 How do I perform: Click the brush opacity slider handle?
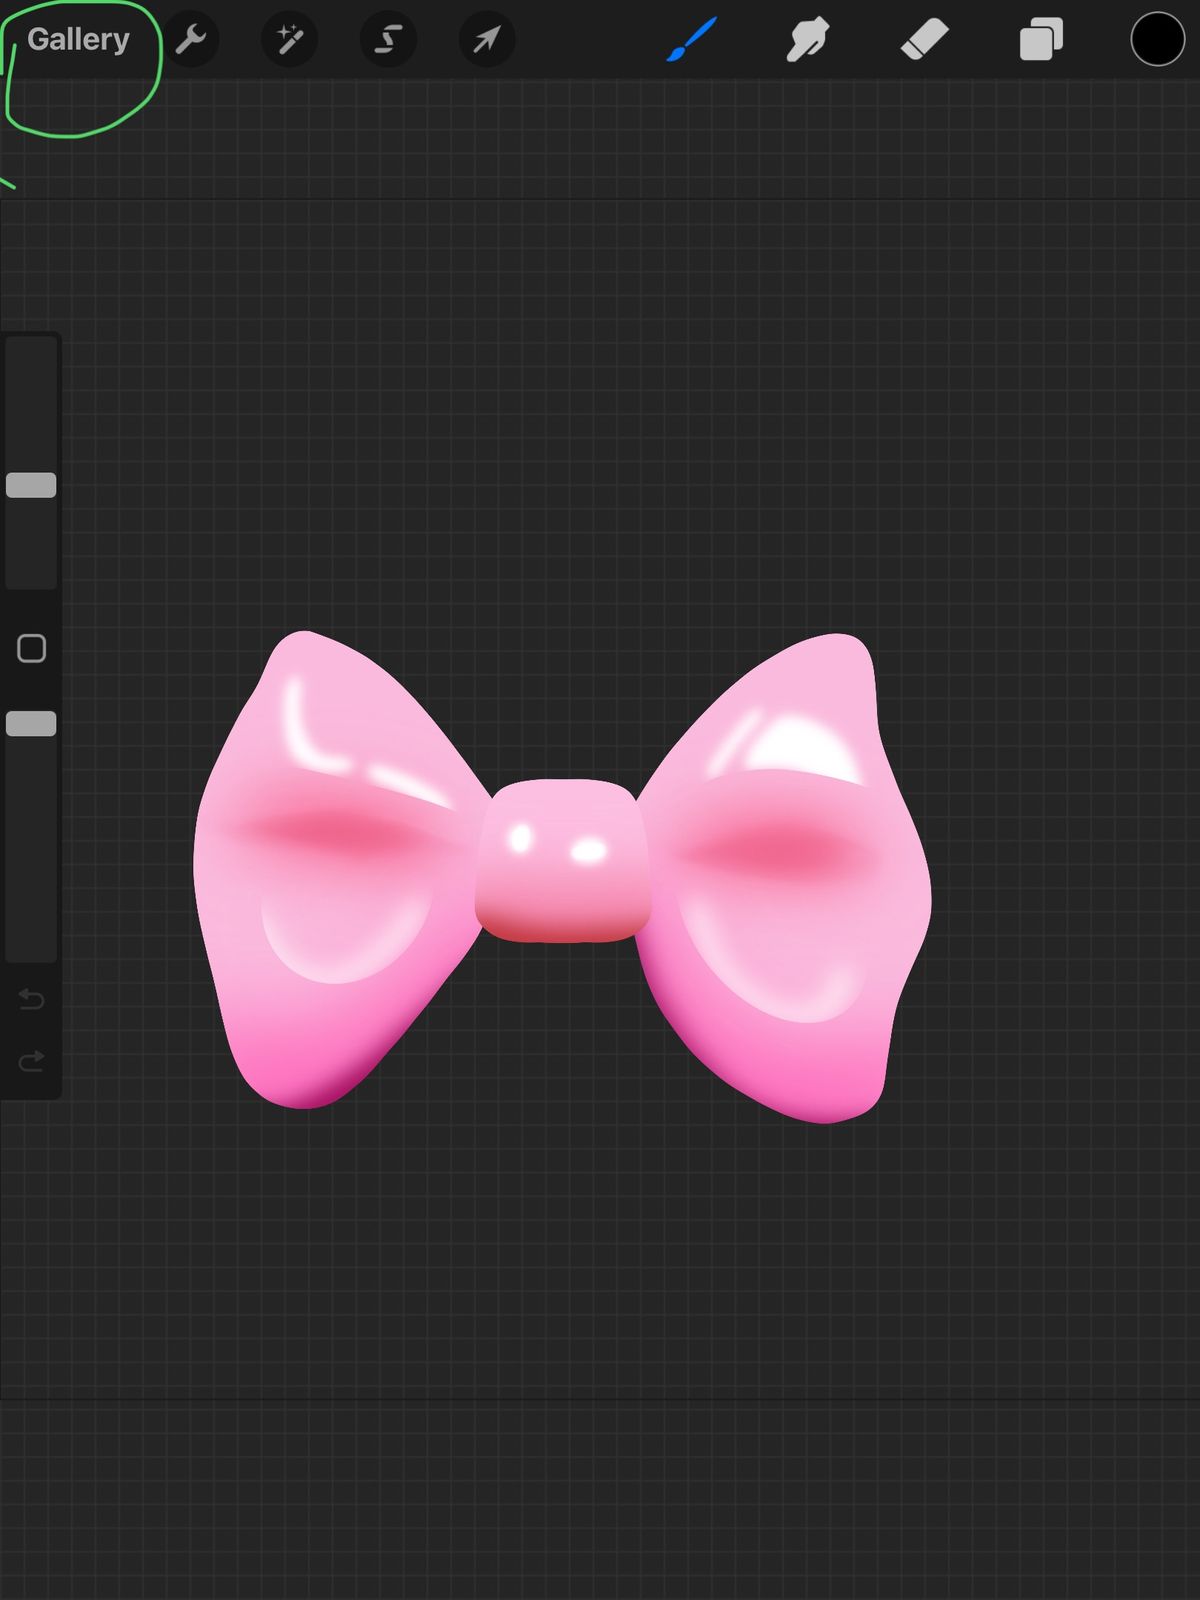(x=31, y=724)
